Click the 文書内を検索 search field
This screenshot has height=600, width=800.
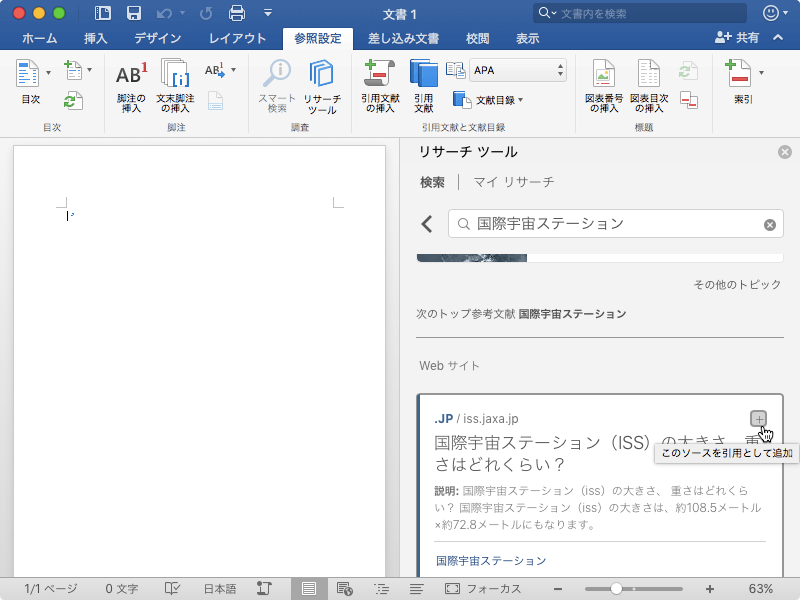pyautogui.click(x=640, y=13)
